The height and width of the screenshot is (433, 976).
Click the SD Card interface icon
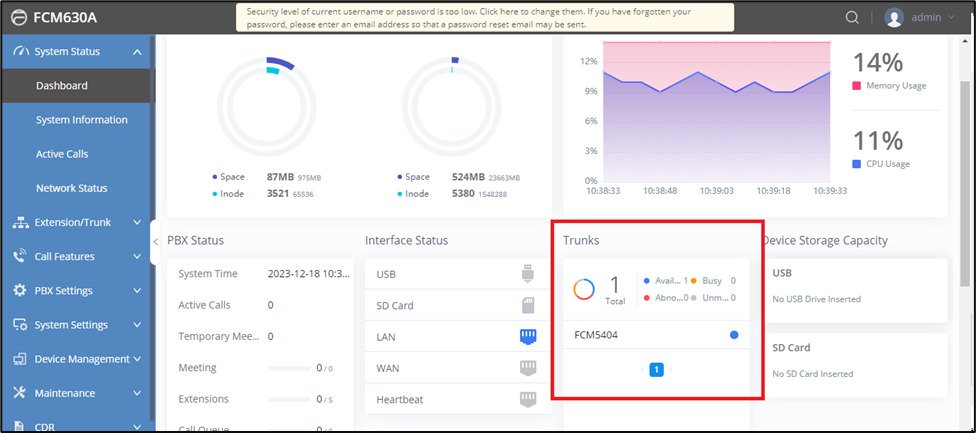[x=528, y=305]
